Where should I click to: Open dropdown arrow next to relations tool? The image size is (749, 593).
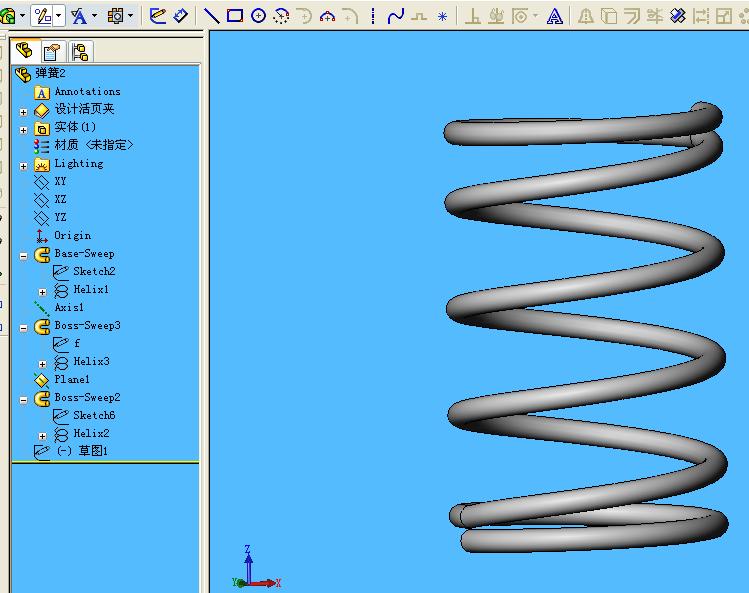pyautogui.click(x=58, y=16)
